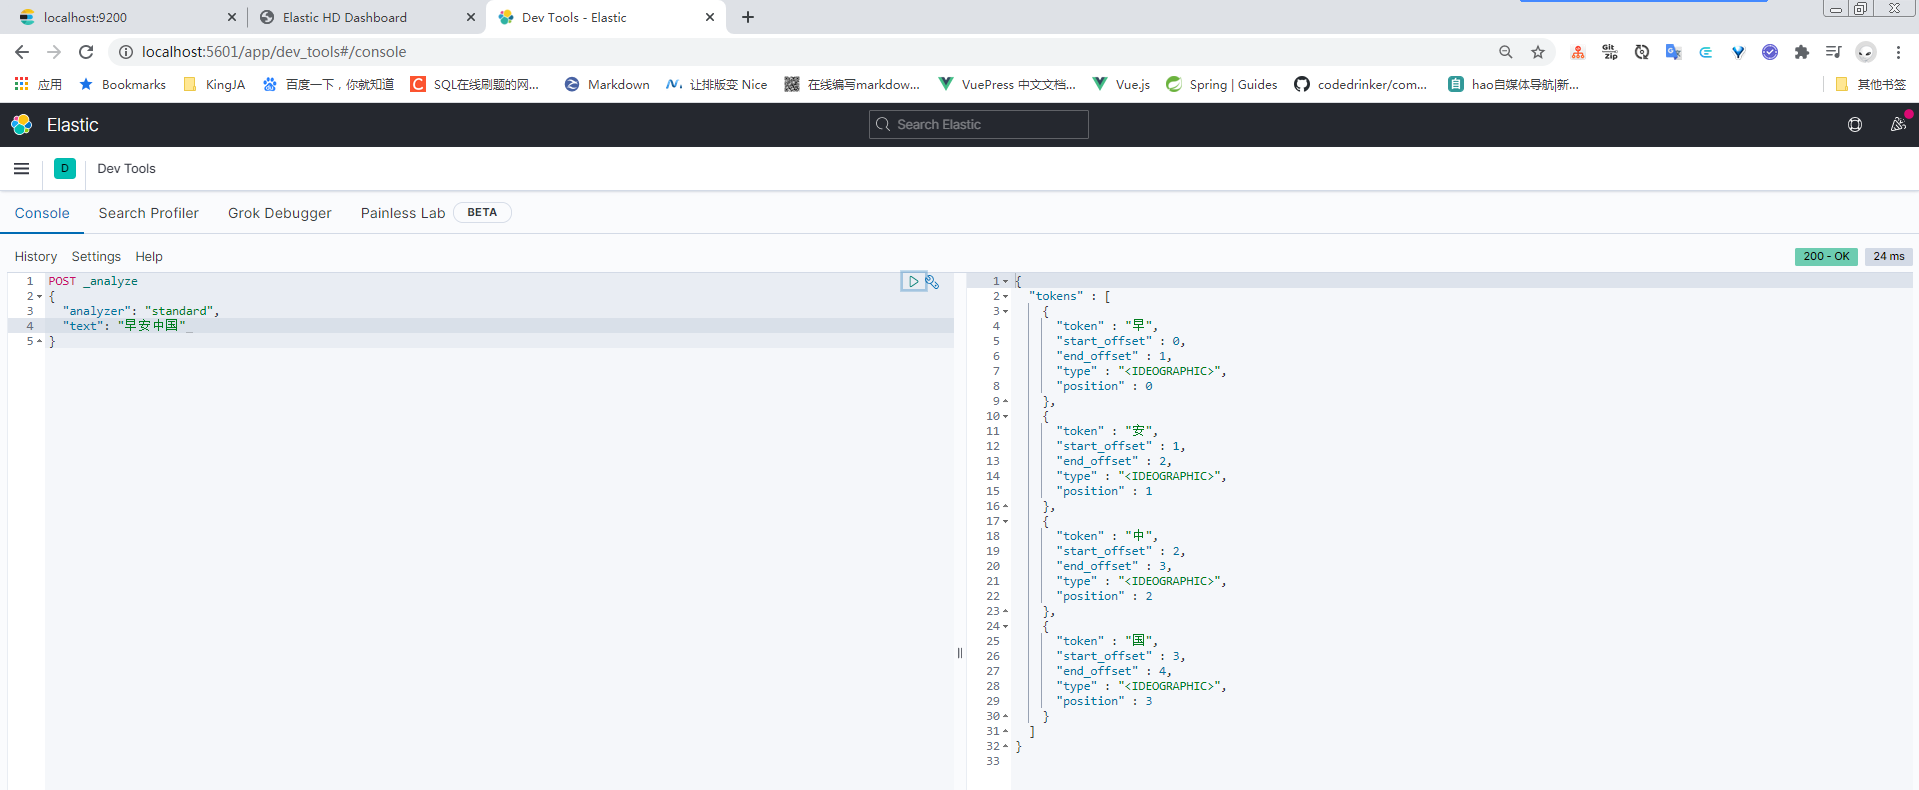Open console History
This screenshot has width=1919, height=790.
click(x=36, y=257)
